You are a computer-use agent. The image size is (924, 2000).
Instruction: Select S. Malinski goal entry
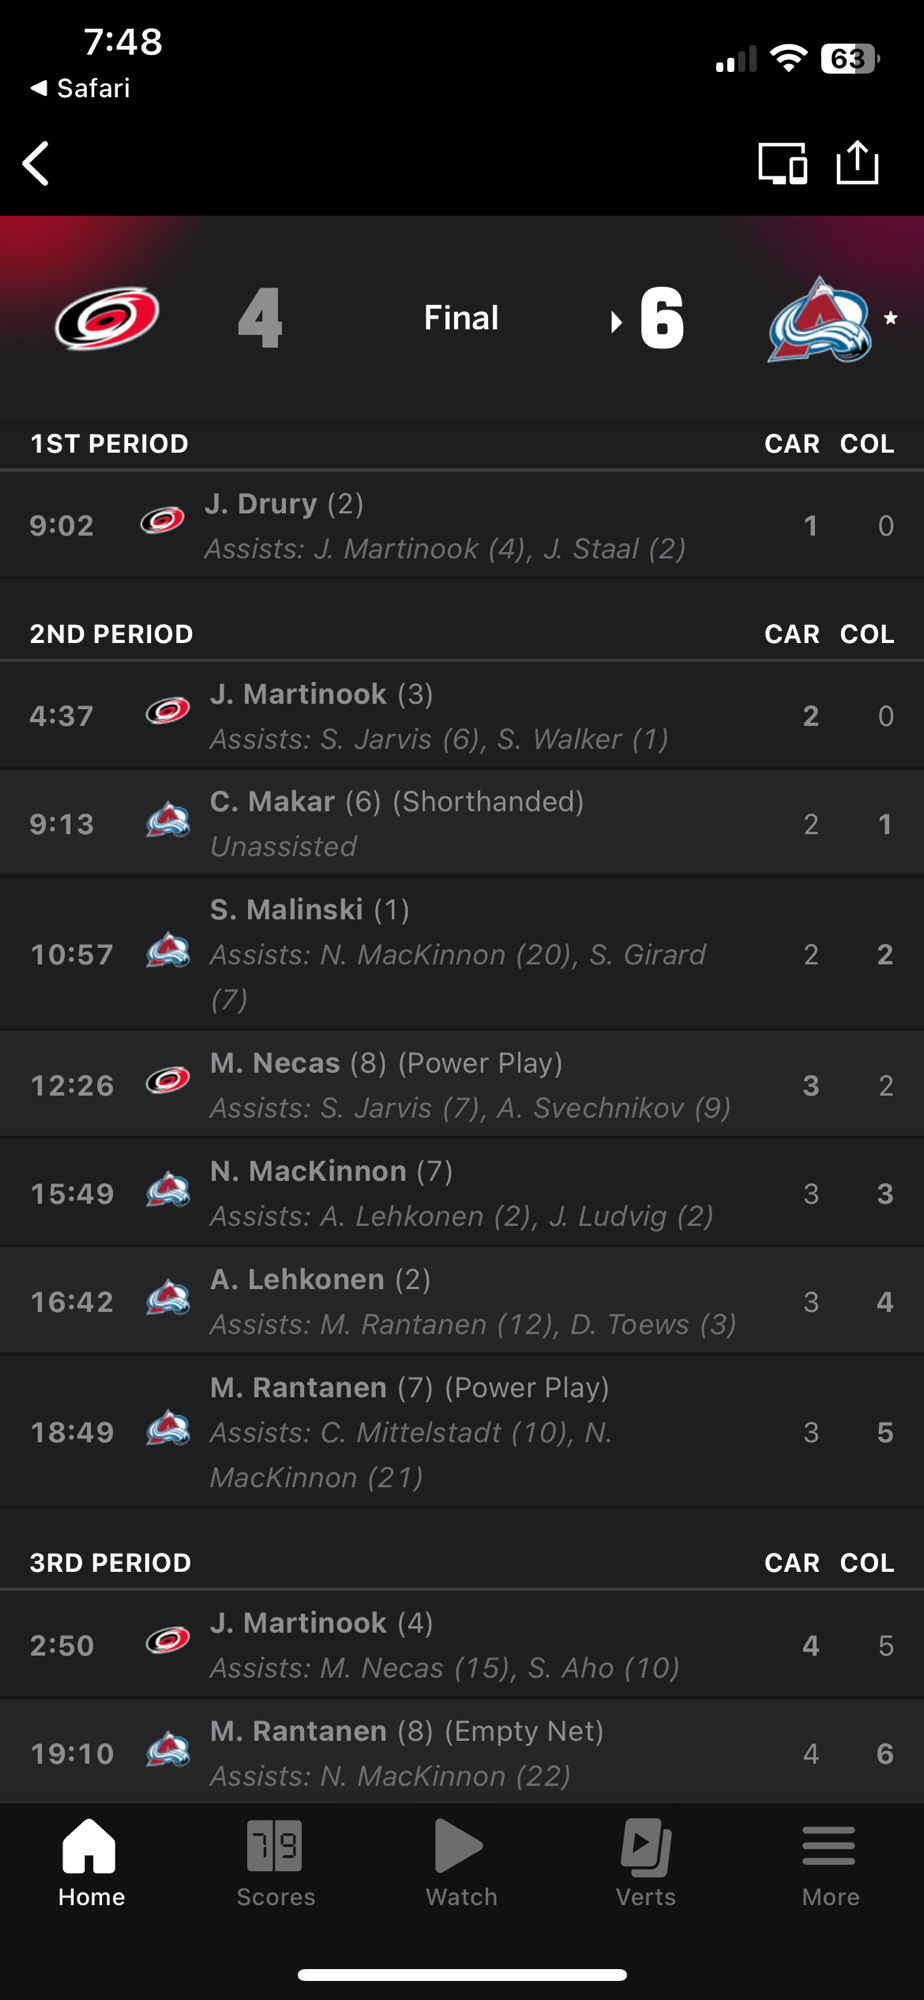tap(458, 954)
